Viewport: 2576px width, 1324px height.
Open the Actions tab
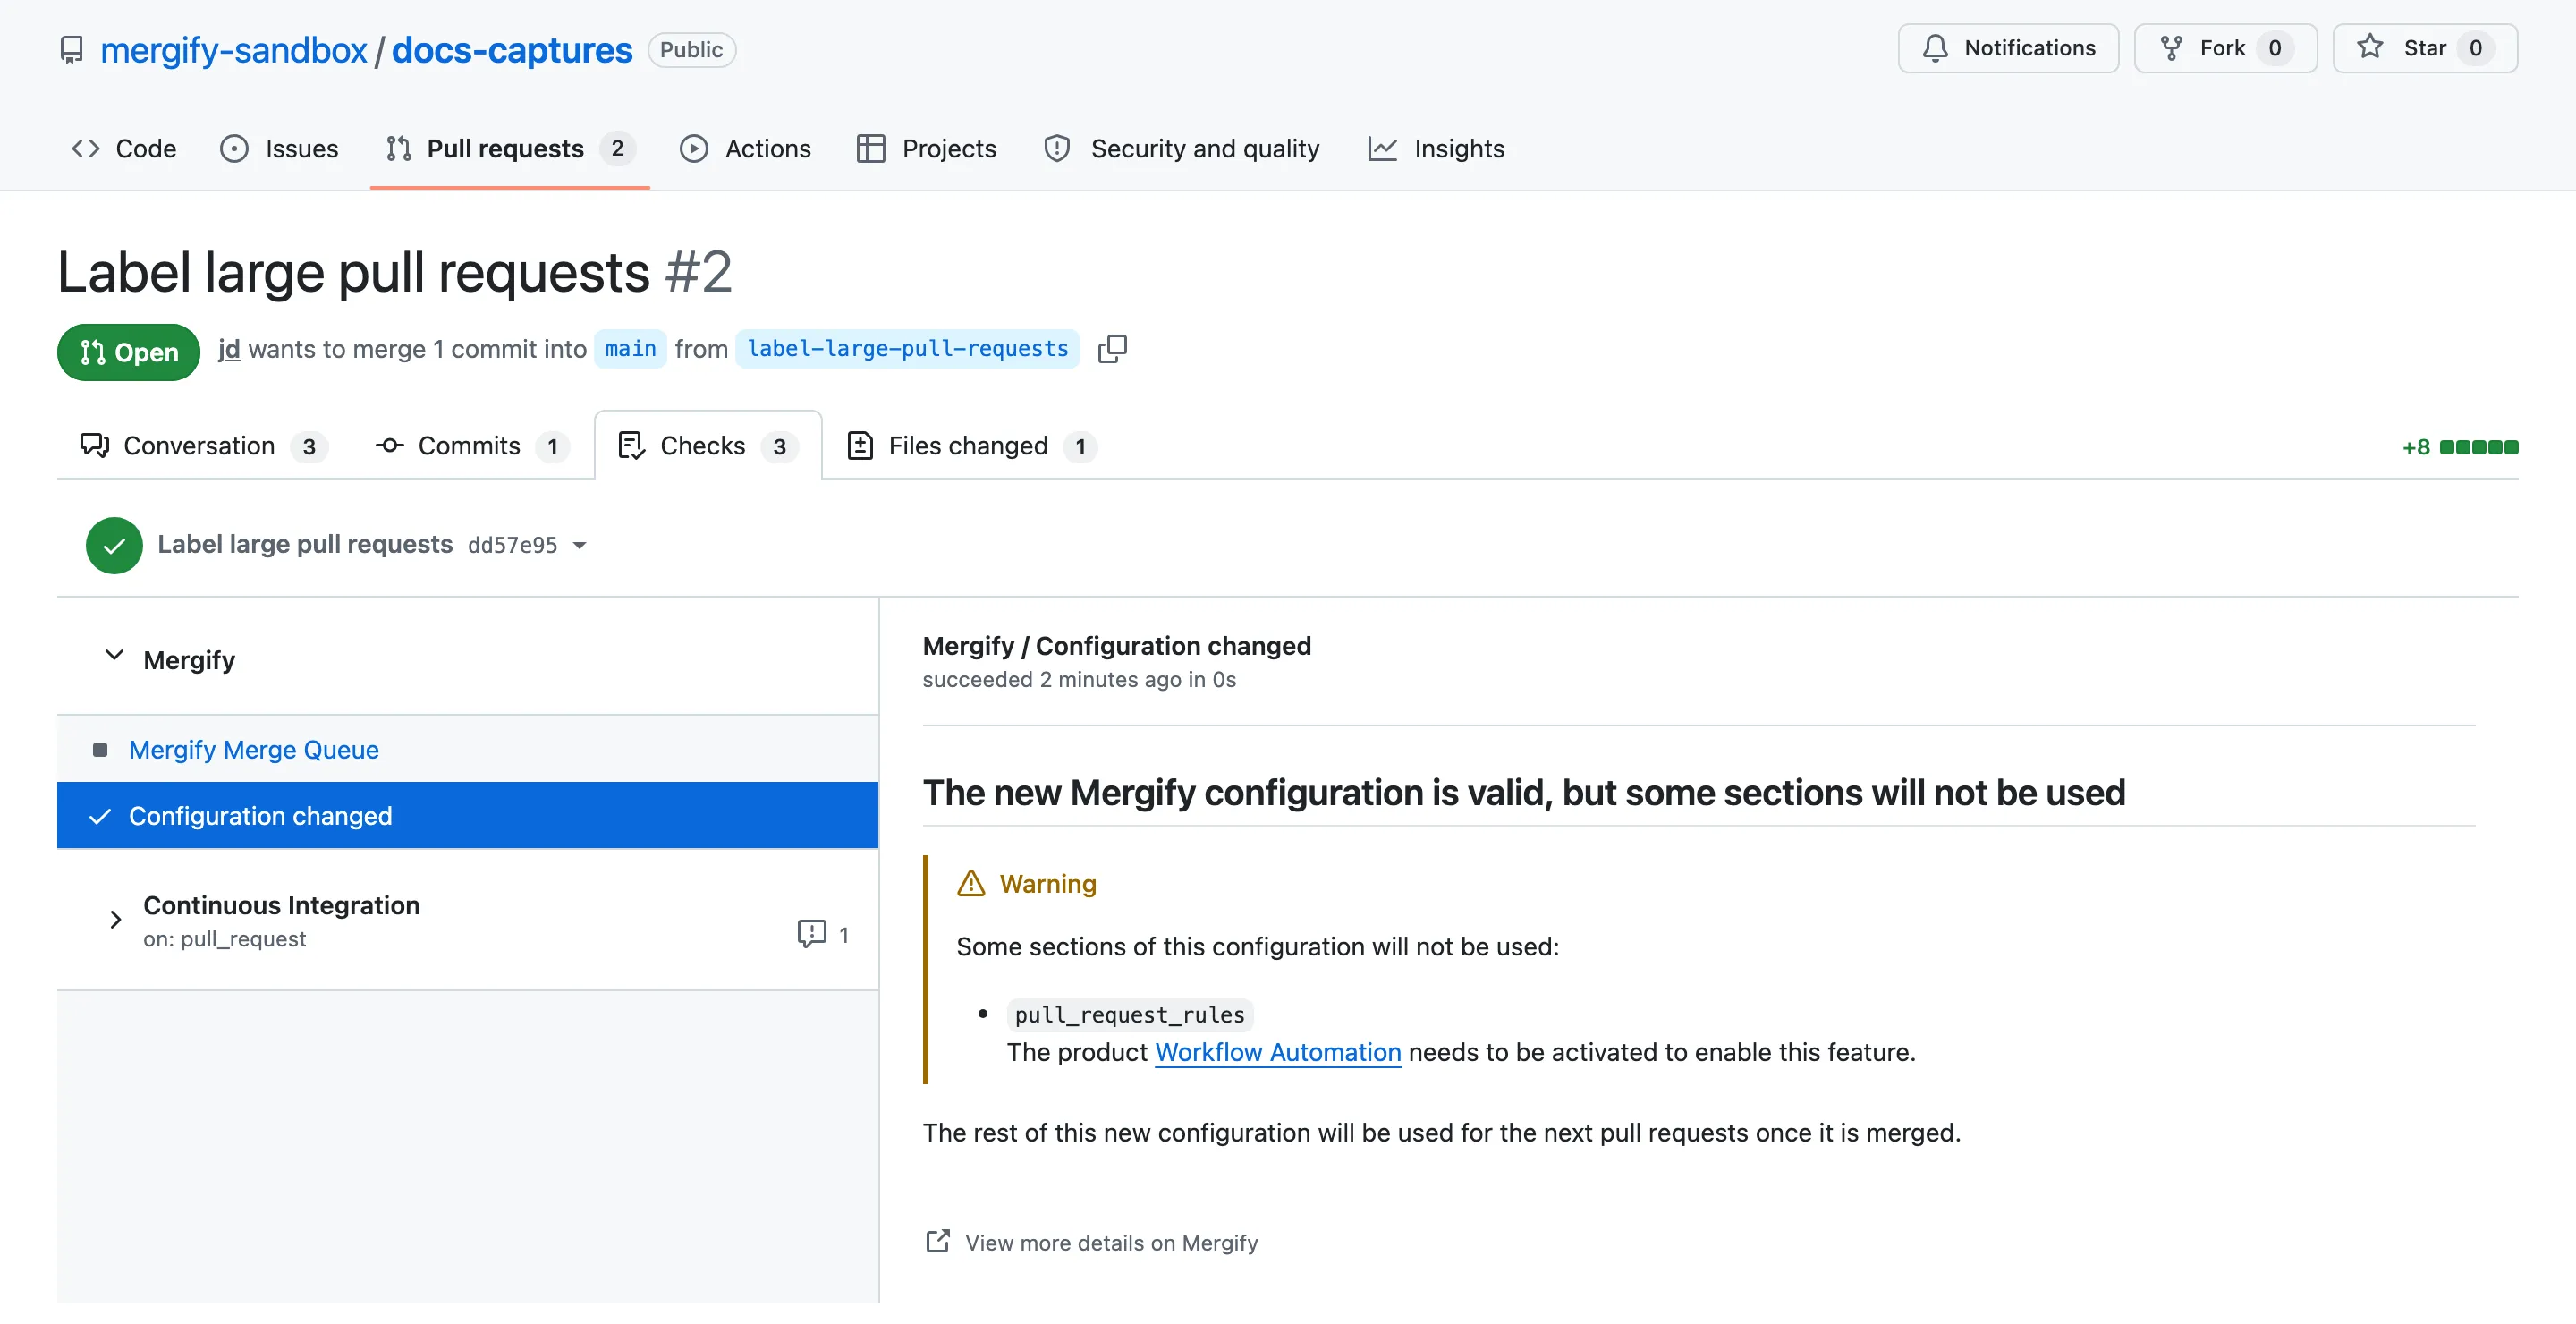(x=745, y=149)
